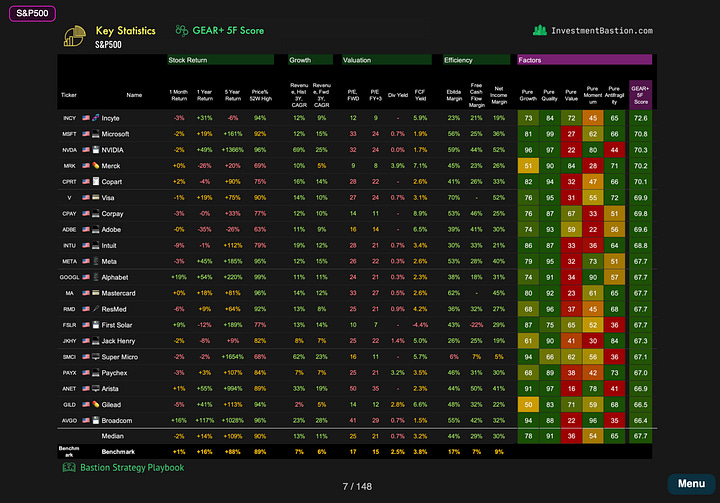
Task: Select the Factors group header
Action: (x=585, y=60)
